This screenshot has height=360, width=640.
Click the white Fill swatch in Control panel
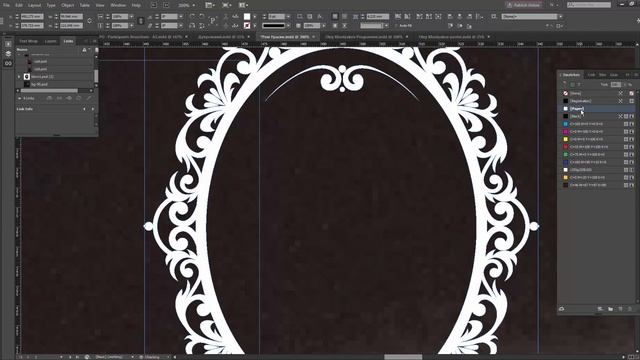247,17
